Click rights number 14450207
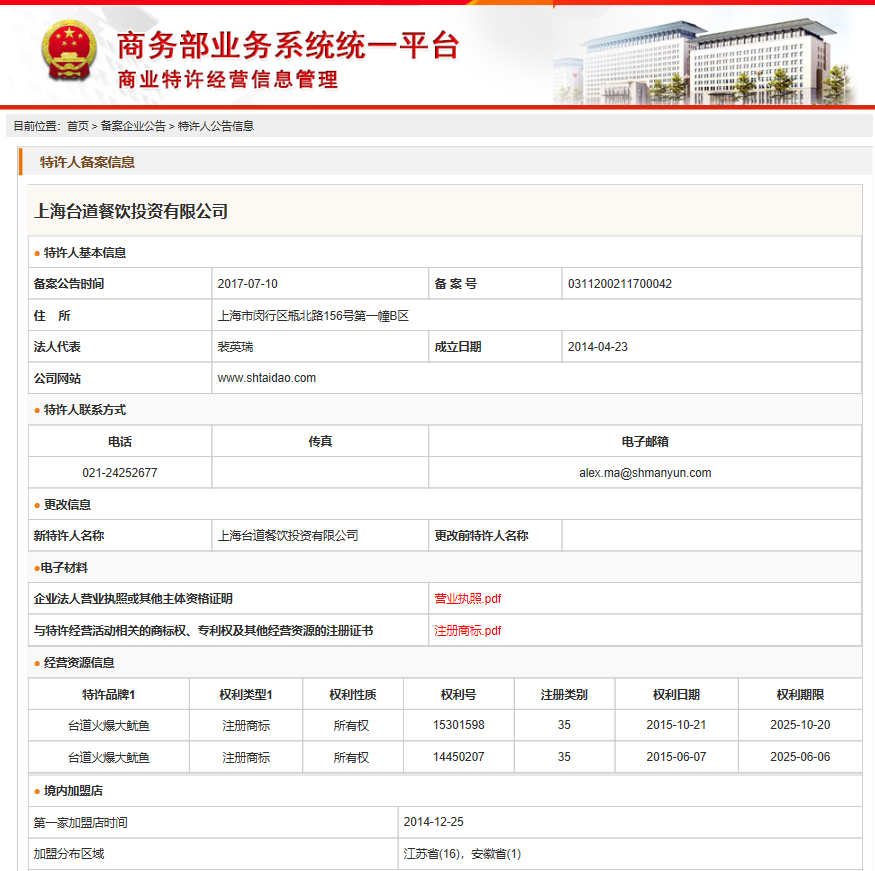The image size is (875, 871). pyautogui.click(x=459, y=757)
